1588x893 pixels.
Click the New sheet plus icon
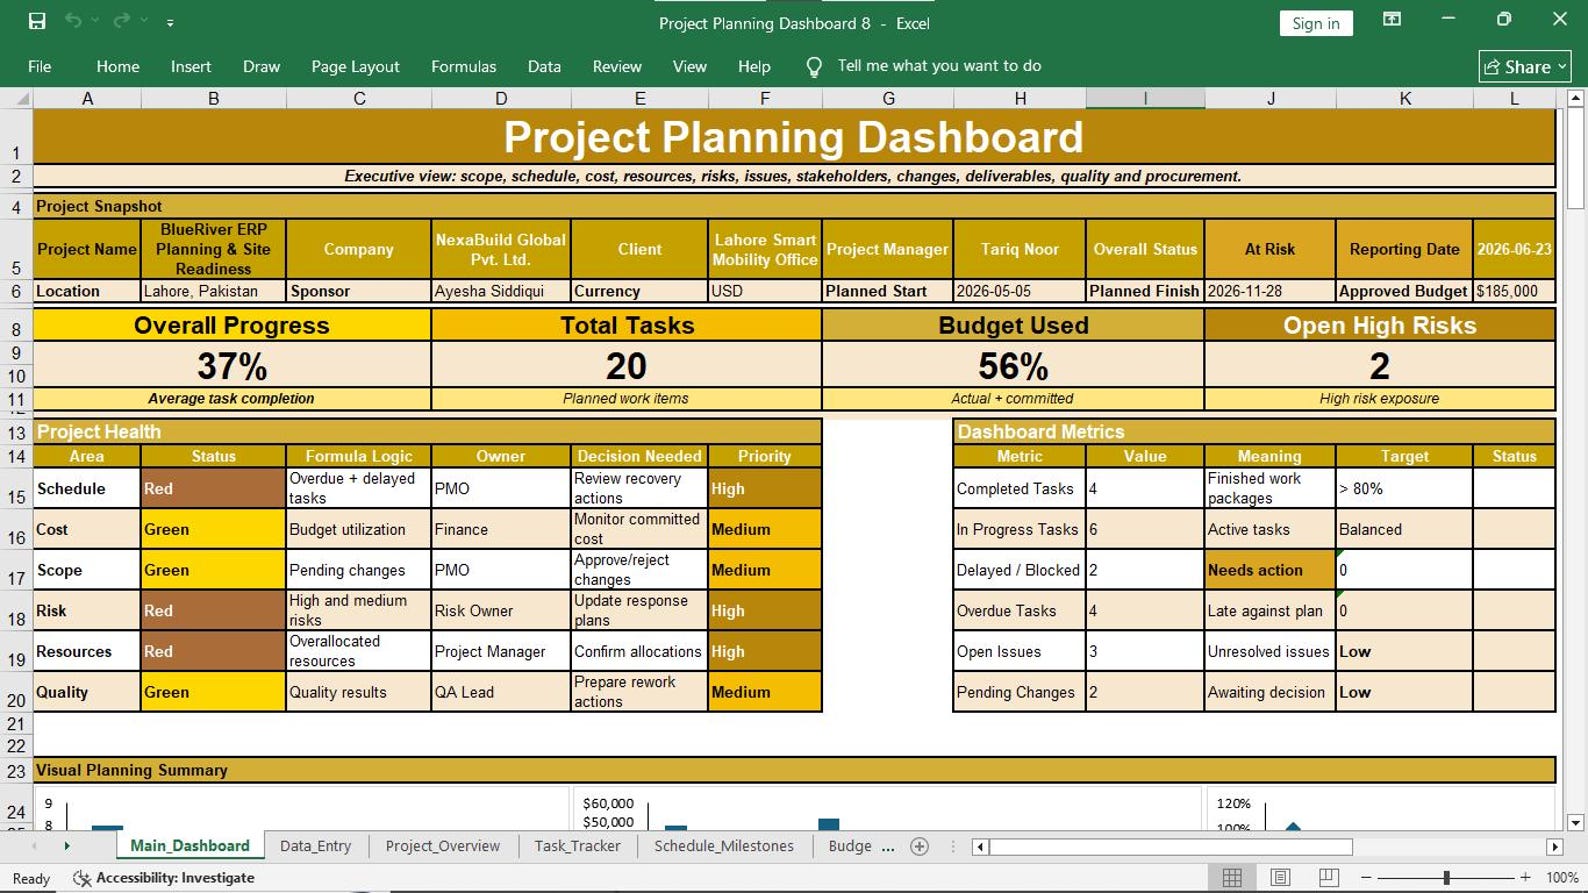click(920, 846)
